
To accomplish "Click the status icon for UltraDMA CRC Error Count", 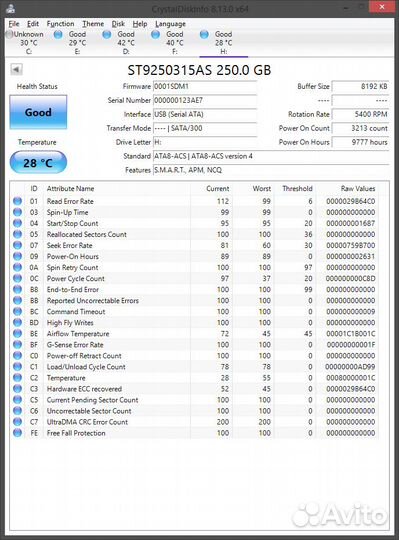I will [17, 422].
